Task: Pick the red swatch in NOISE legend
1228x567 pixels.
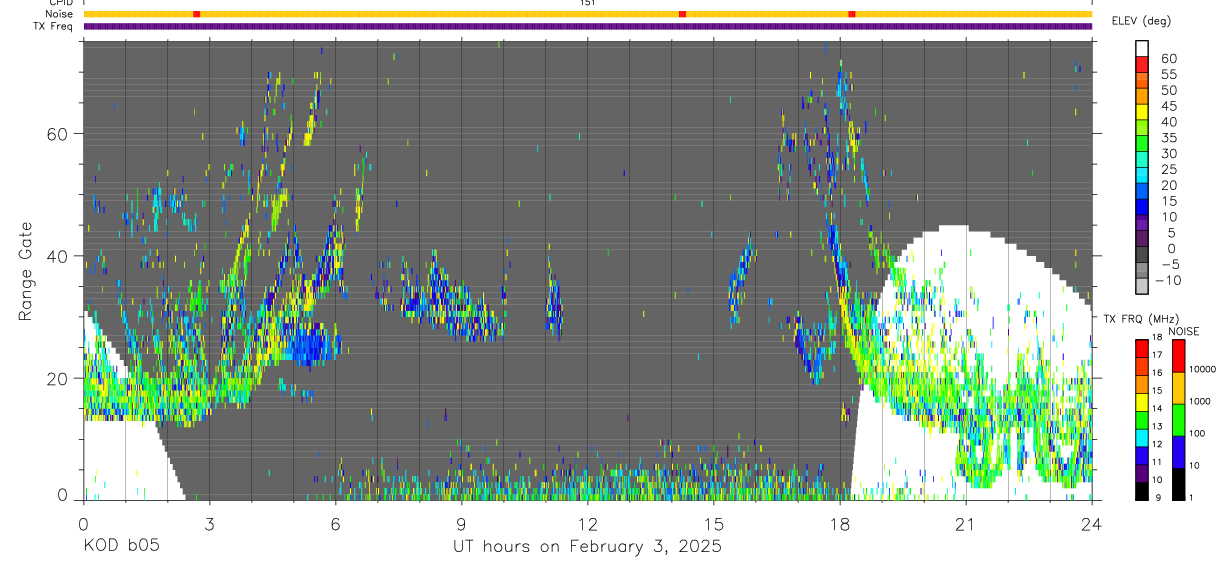Action: click(x=1178, y=355)
